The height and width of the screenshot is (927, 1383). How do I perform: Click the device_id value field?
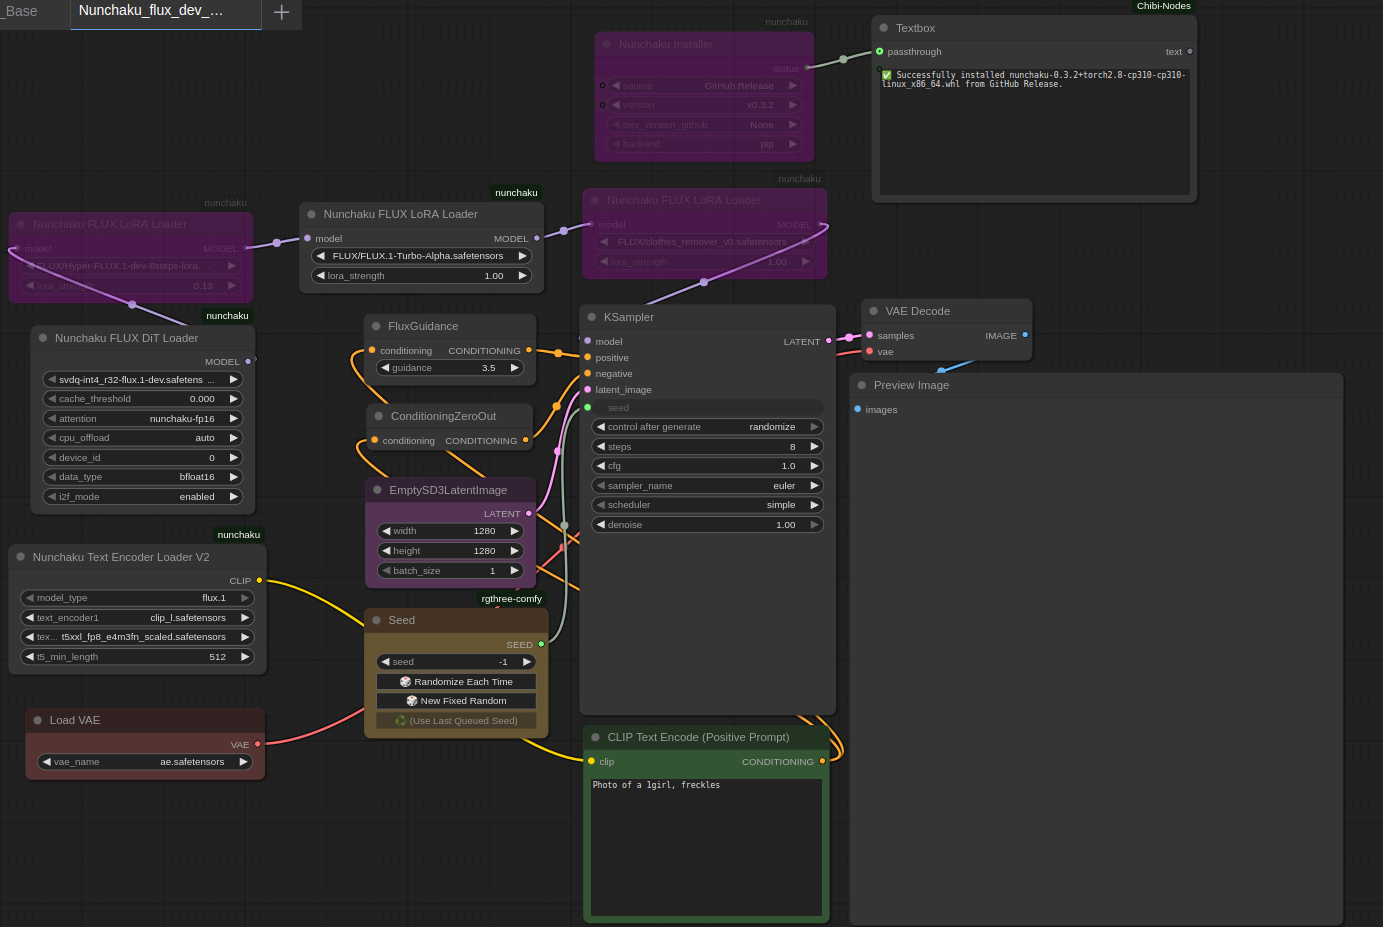(x=143, y=458)
